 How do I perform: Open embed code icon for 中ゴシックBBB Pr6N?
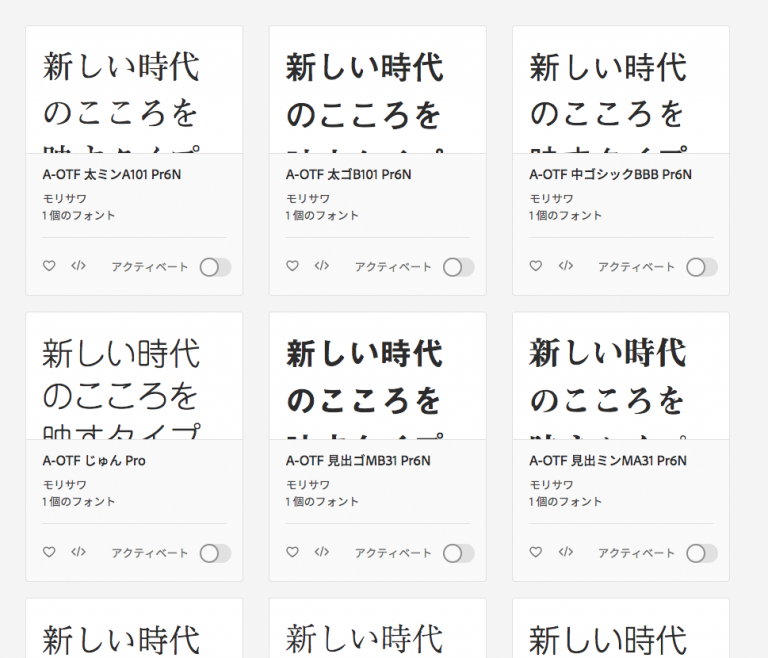pos(566,266)
